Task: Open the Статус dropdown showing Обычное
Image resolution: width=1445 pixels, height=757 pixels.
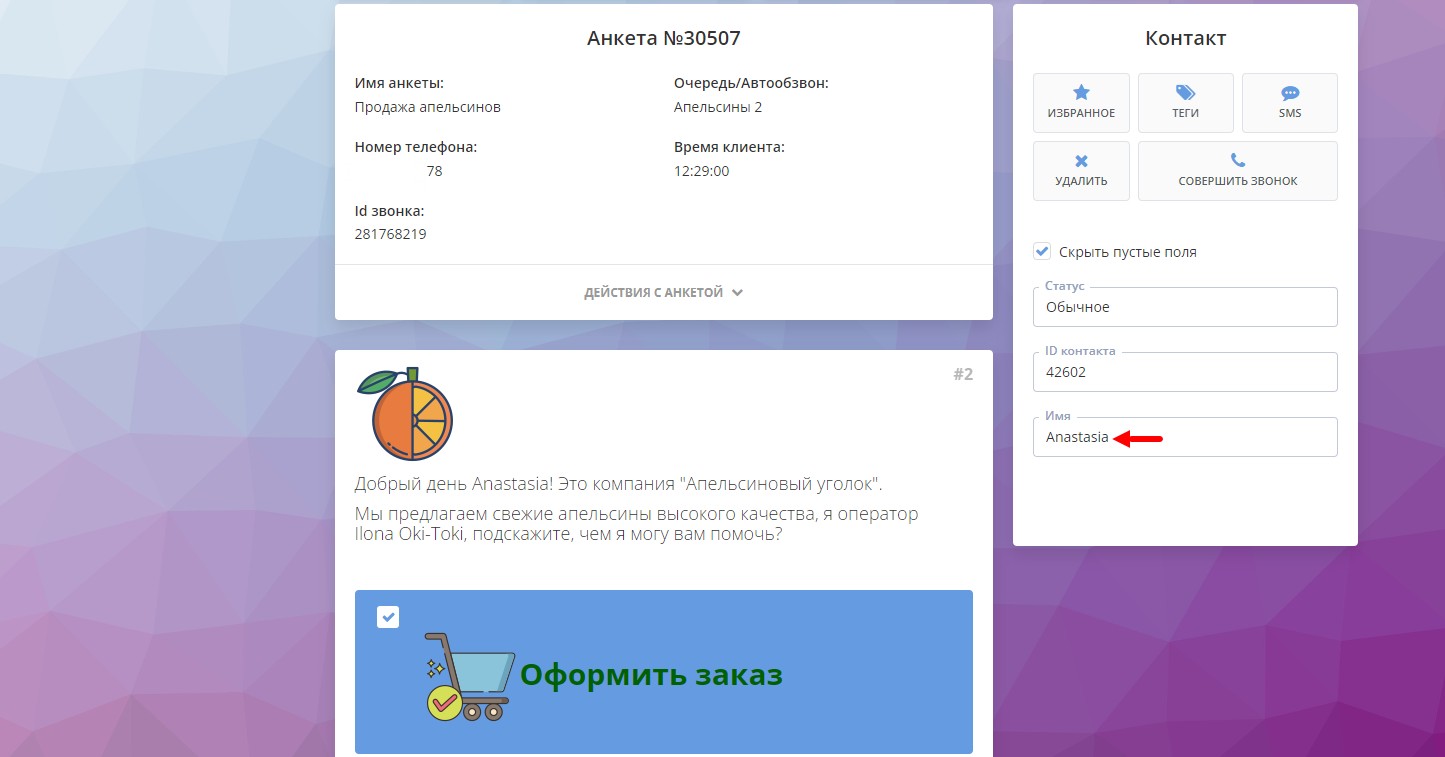Action: [x=1185, y=307]
